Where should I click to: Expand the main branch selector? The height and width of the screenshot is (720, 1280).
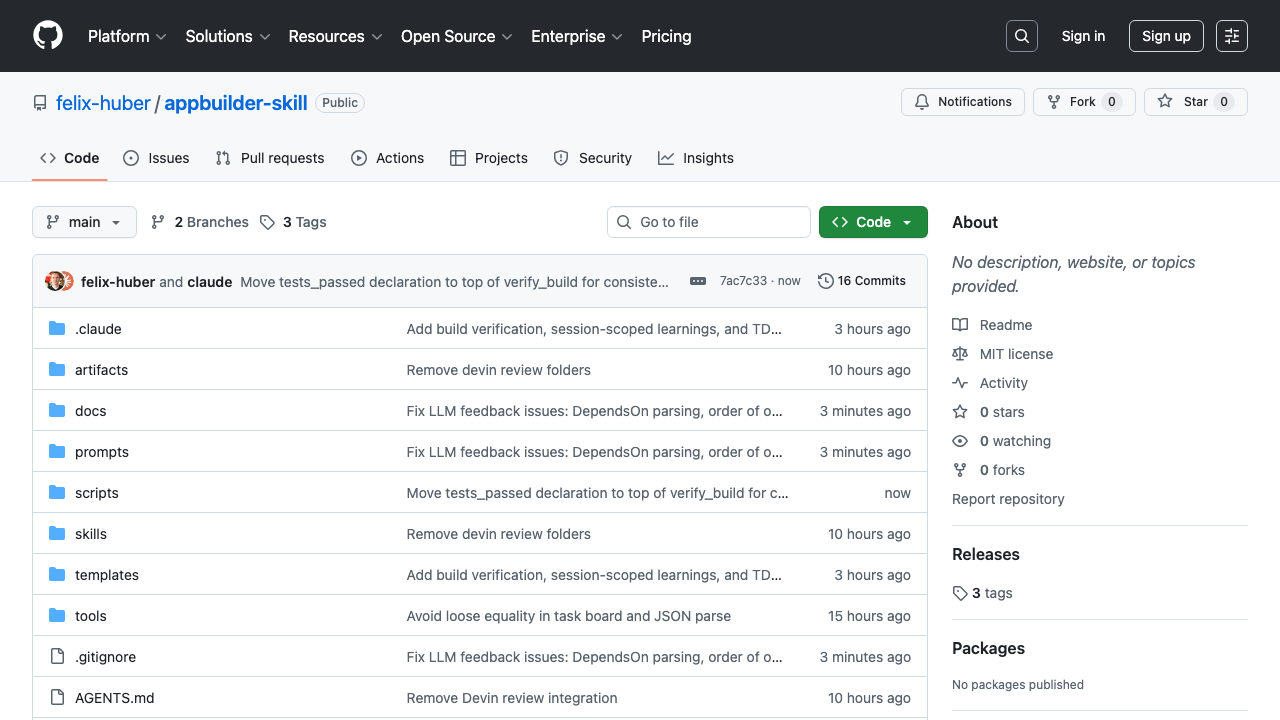pos(84,221)
